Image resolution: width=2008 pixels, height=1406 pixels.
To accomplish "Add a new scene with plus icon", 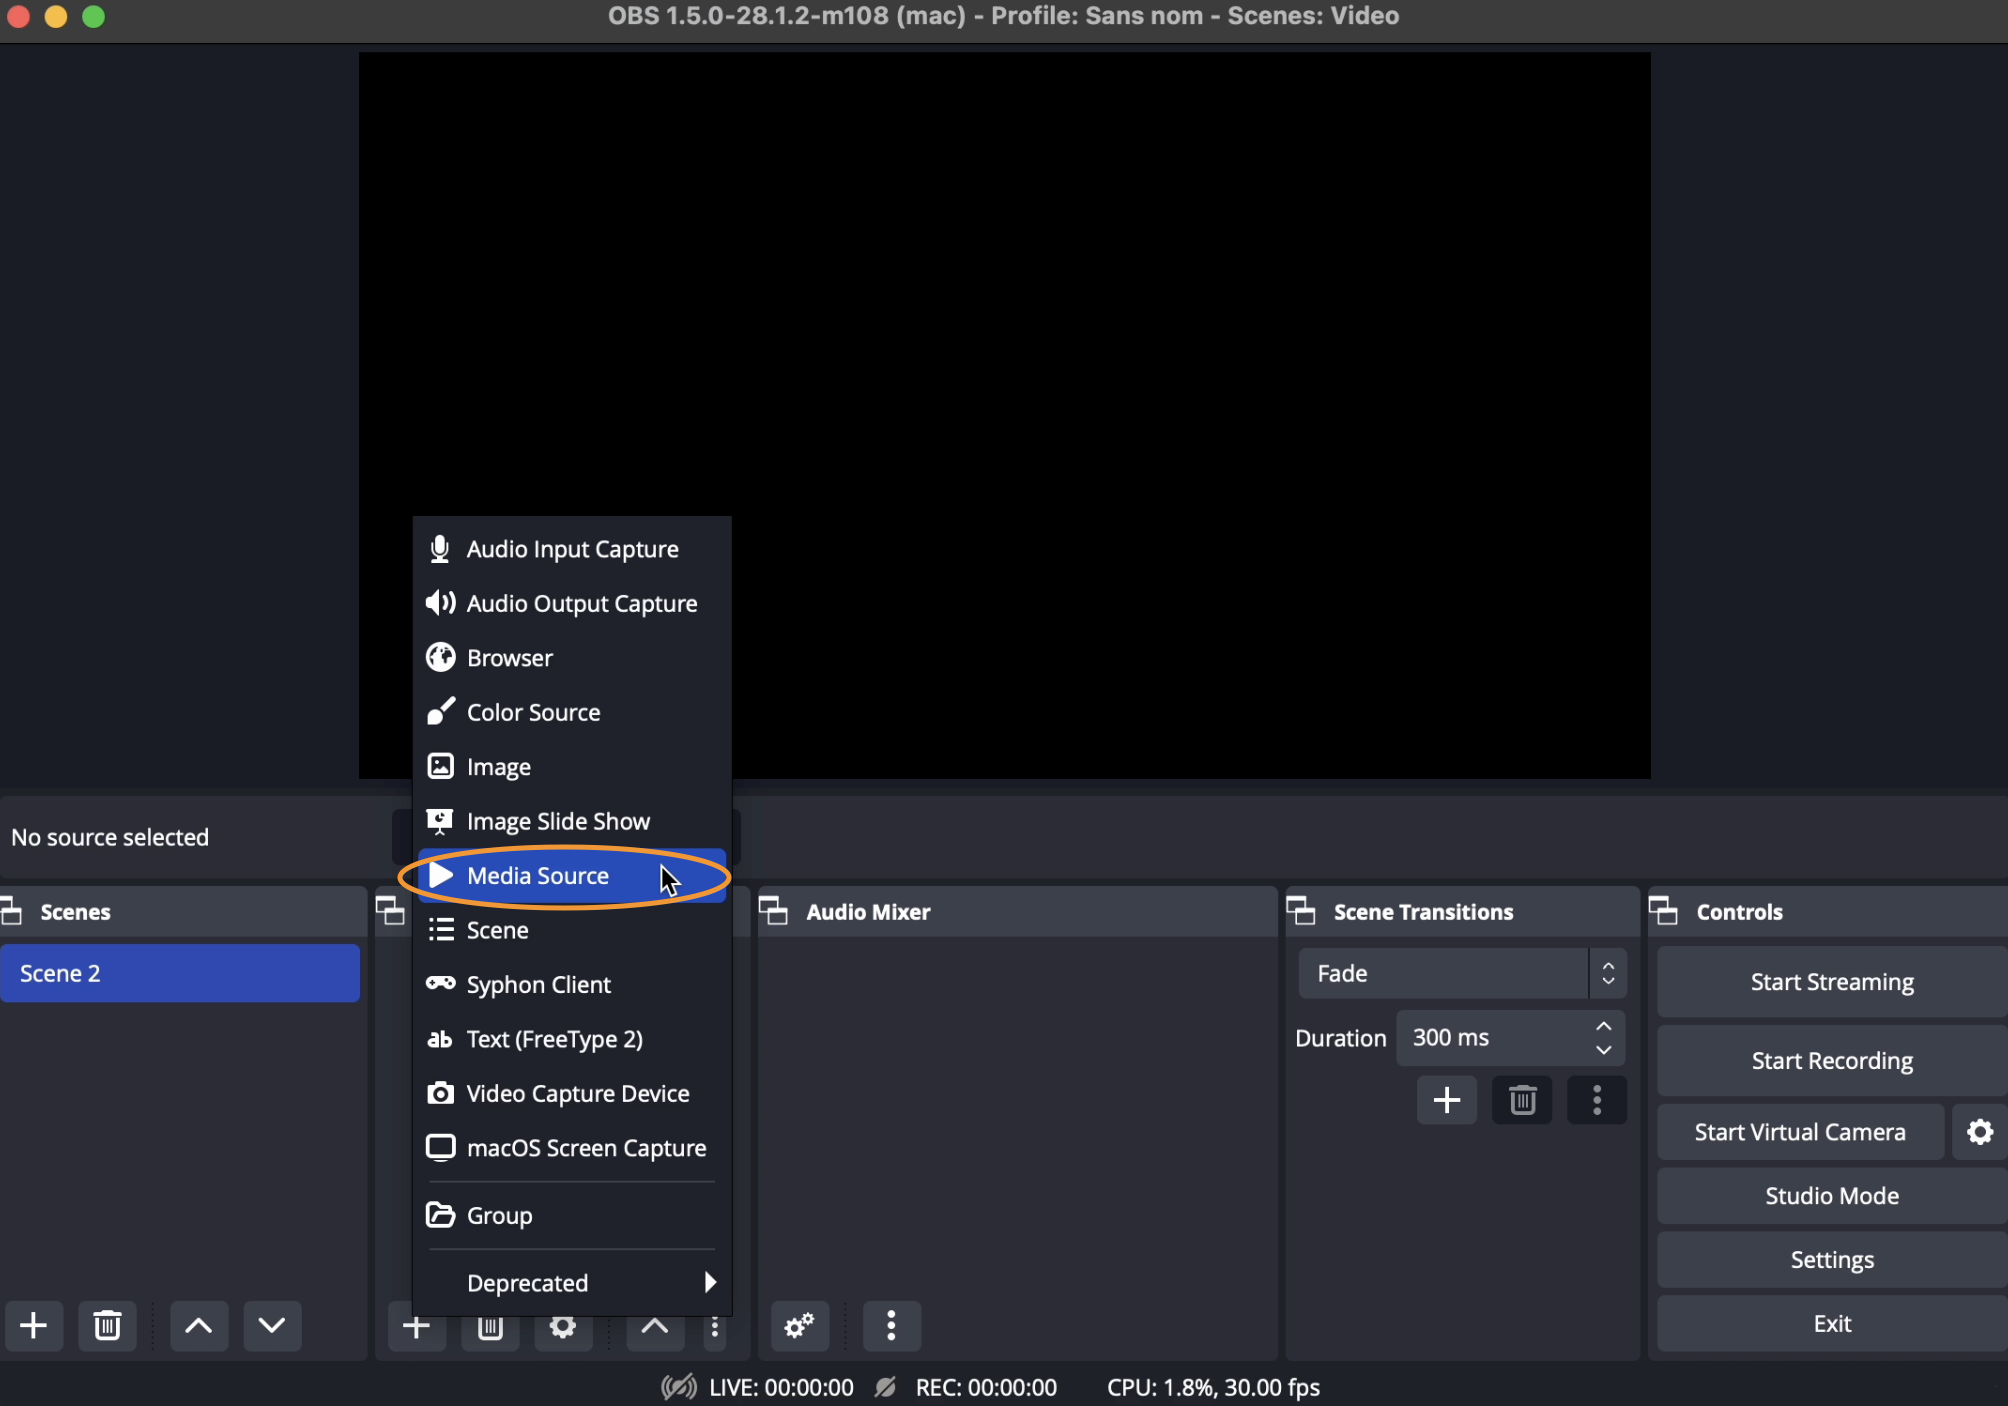I will tap(34, 1326).
